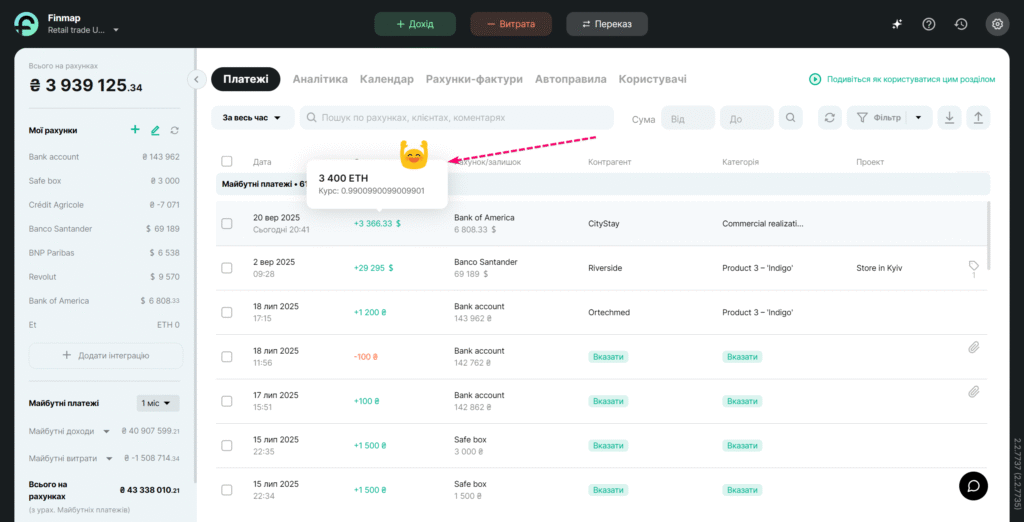Click the green Дохід button
Viewport: 1024px width, 522px height.
(x=415, y=24)
